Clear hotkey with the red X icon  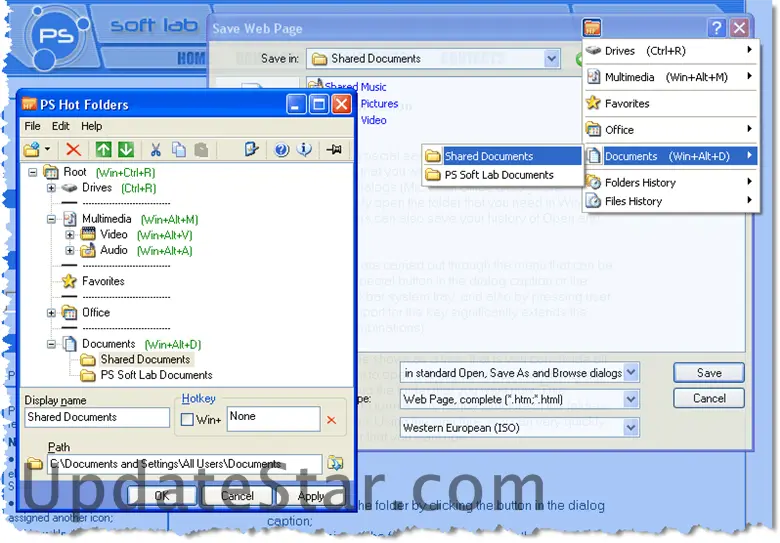pyautogui.click(x=331, y=421)
